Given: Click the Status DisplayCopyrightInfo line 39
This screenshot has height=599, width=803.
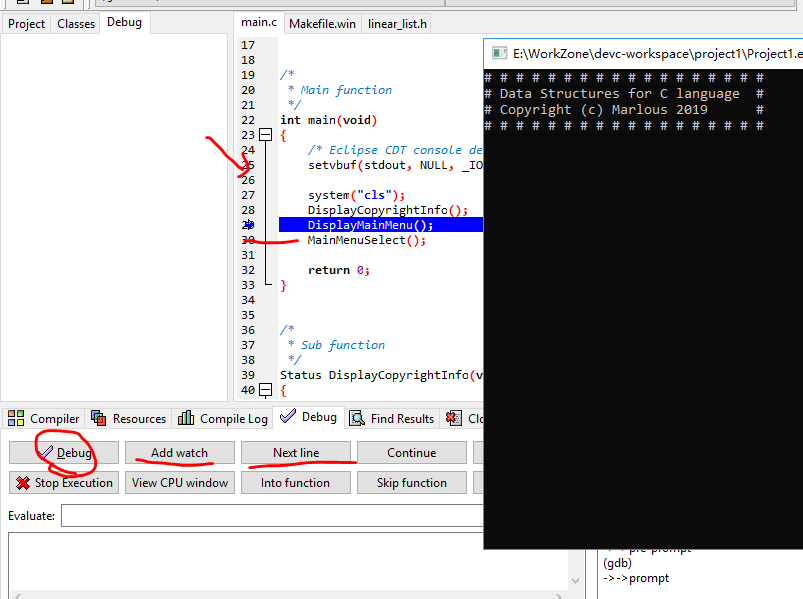Looking at the screenshot, I should 381,375.
